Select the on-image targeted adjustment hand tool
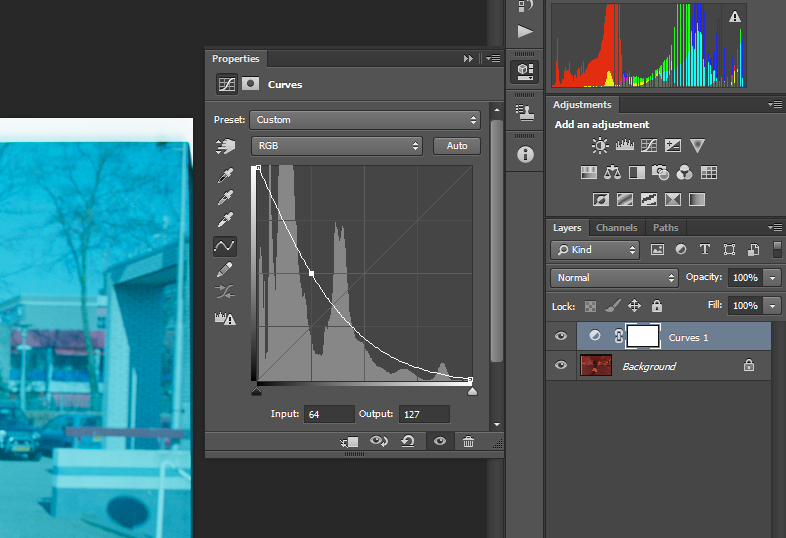Viewport: 786px width, 538px height. coord(225,147)
